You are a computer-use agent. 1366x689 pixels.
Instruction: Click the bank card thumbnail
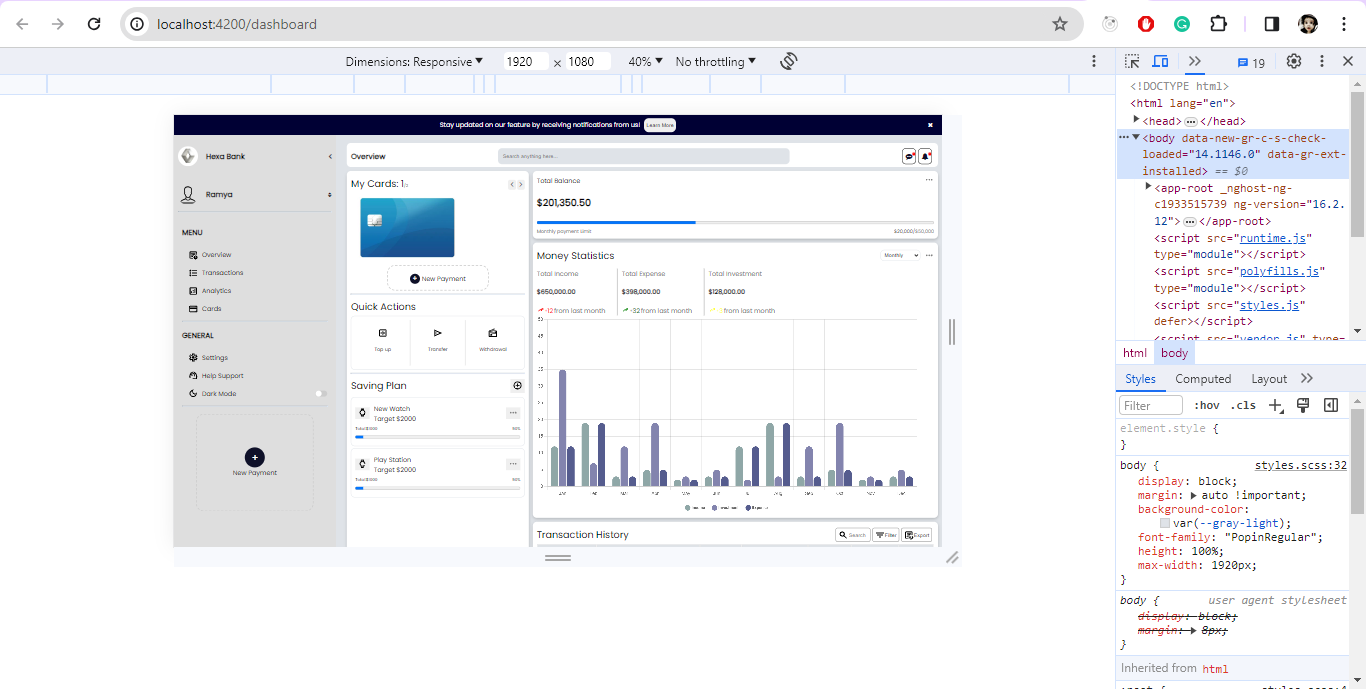tap(407, 228)
